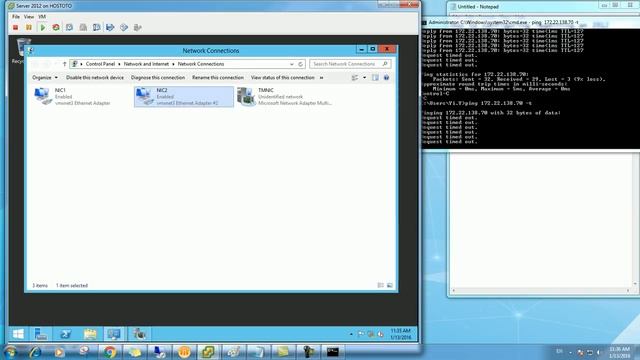Click the Change your view icon
Viewport: 640px width, 360px height.
pos(355,78)
